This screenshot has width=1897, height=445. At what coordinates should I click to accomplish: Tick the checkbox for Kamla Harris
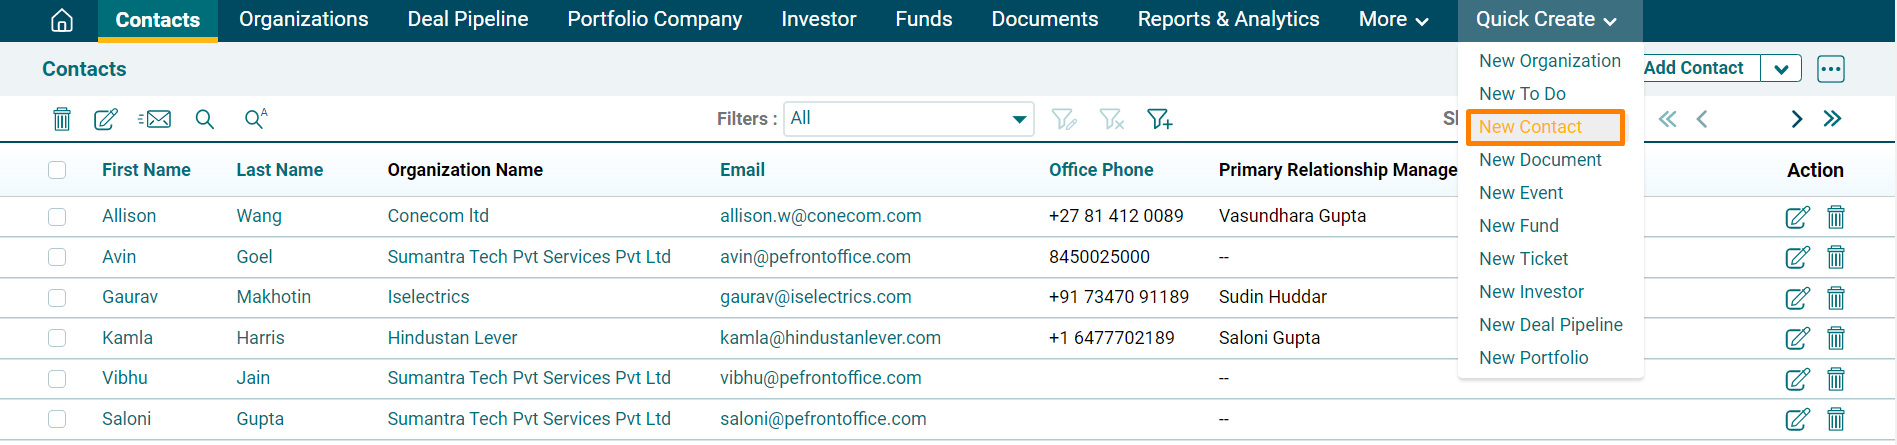point(57,338)
